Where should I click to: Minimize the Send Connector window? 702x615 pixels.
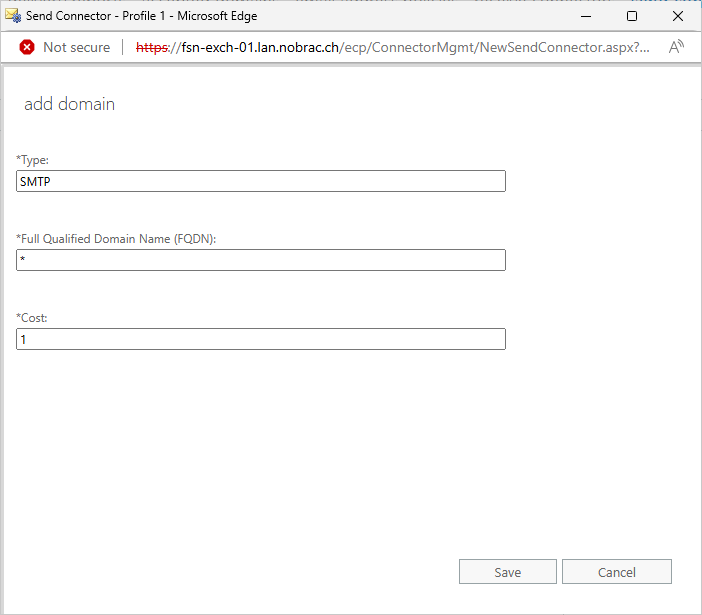pyautogui.click(x=586, y=16)
